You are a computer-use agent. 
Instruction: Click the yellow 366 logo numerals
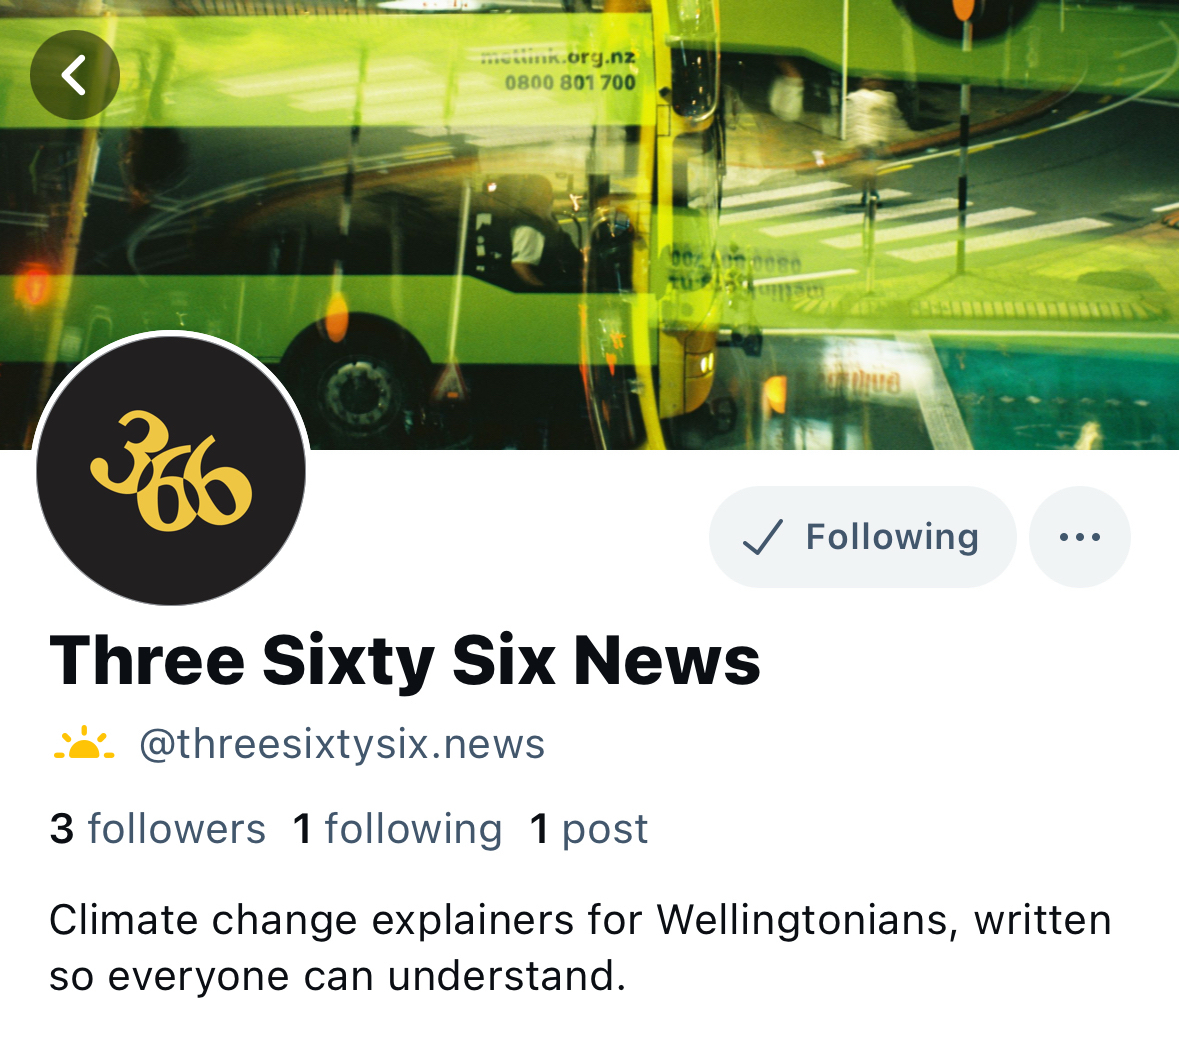click(171, 472)
